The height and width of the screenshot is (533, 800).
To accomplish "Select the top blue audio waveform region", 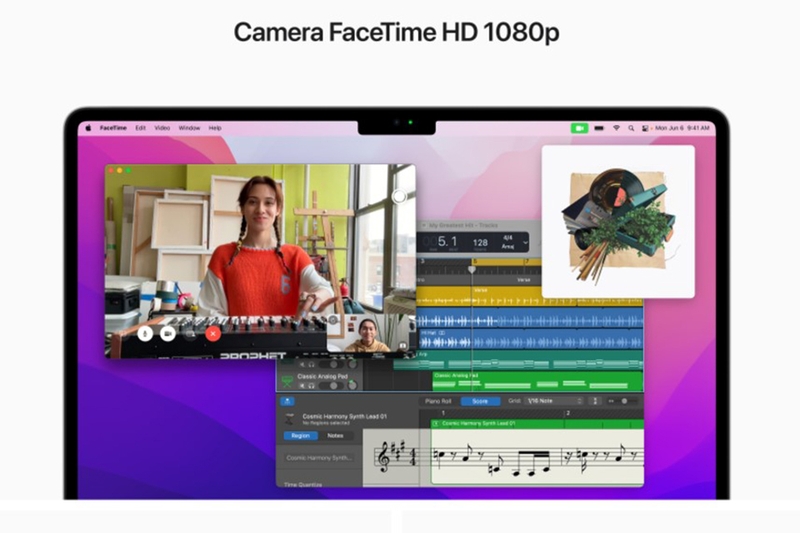I will click(530, 320).
